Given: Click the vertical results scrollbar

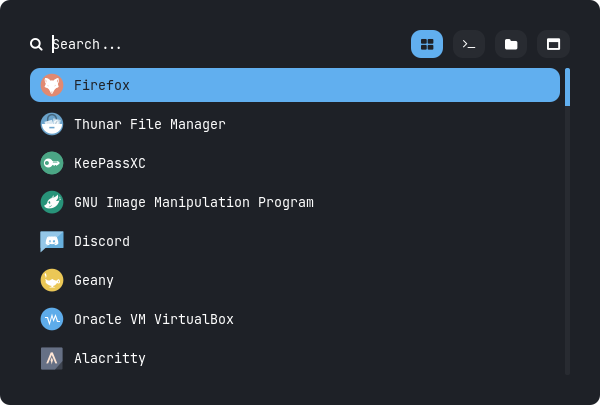Looking at the screenshot, I should point(567,220).
